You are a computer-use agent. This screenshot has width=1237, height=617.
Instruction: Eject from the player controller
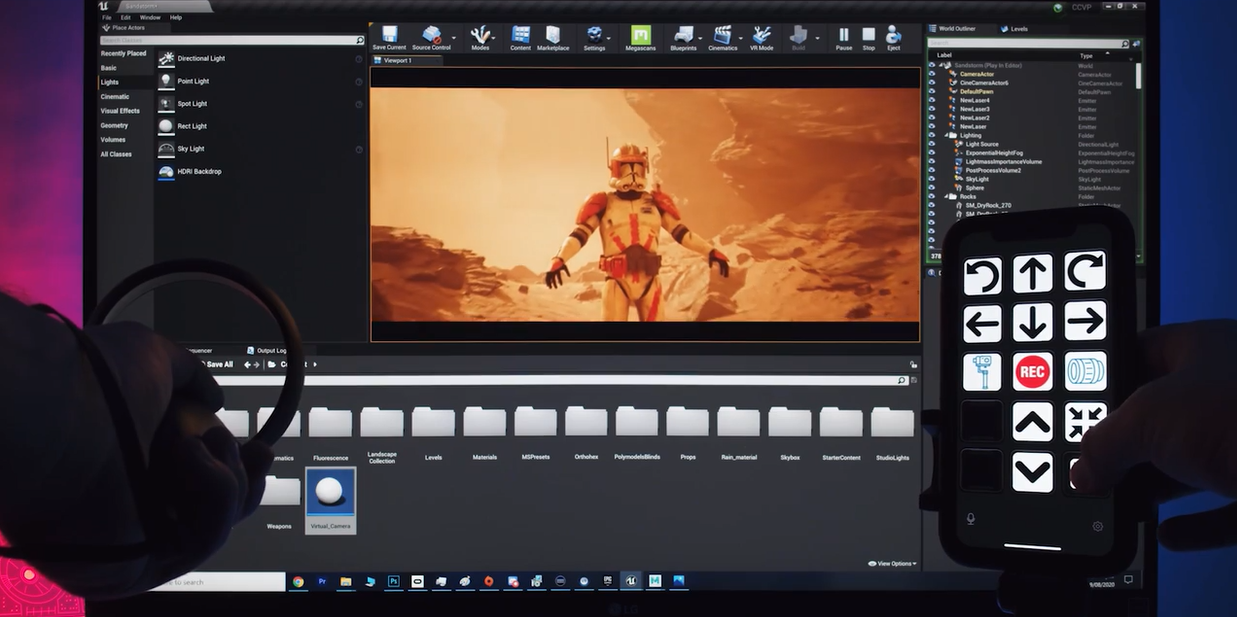point(894,38)
